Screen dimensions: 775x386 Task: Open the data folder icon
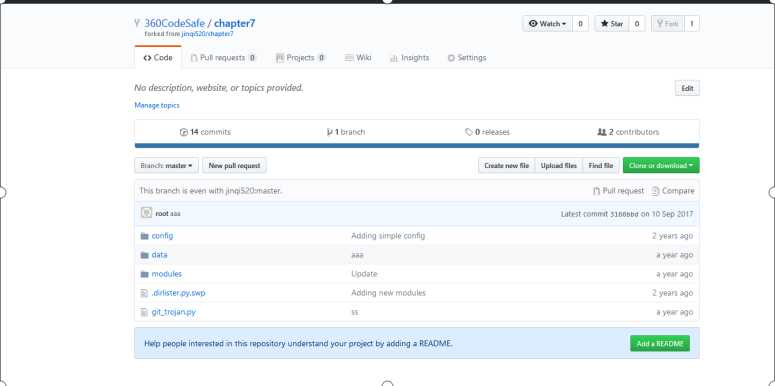(144, 255)
